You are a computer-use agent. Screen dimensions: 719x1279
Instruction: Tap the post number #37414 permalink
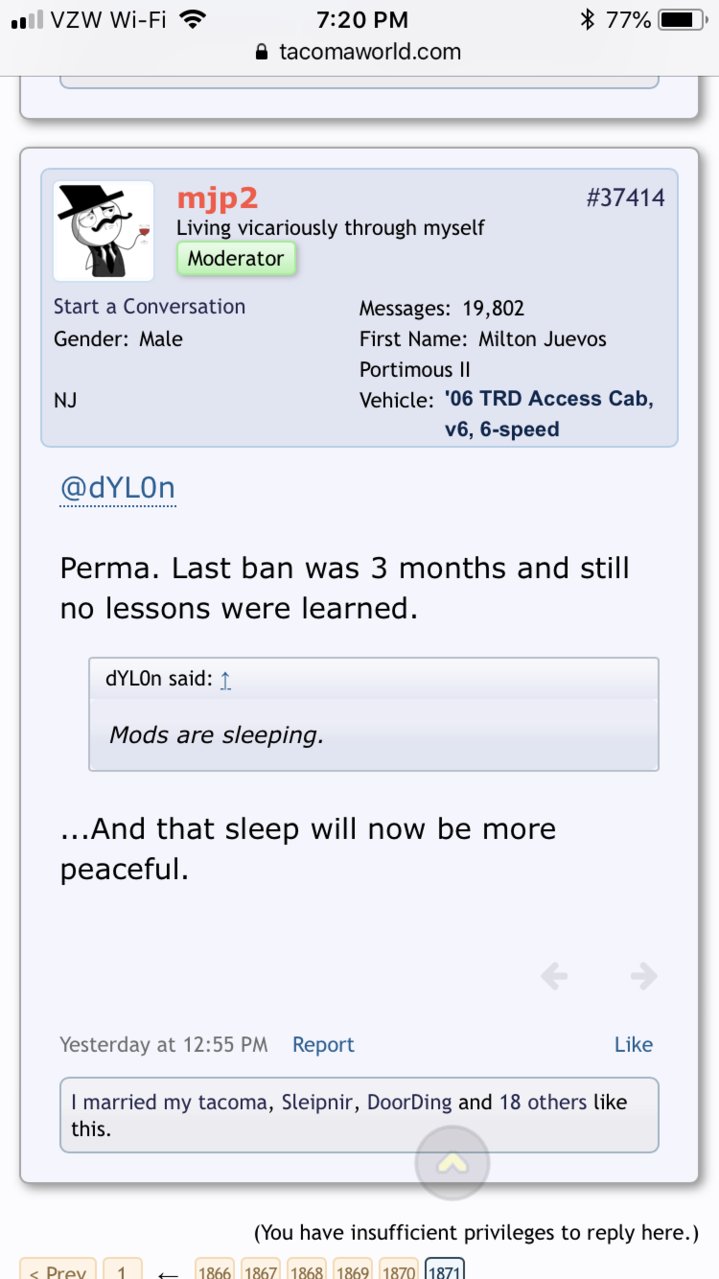(x=625, y=197)
